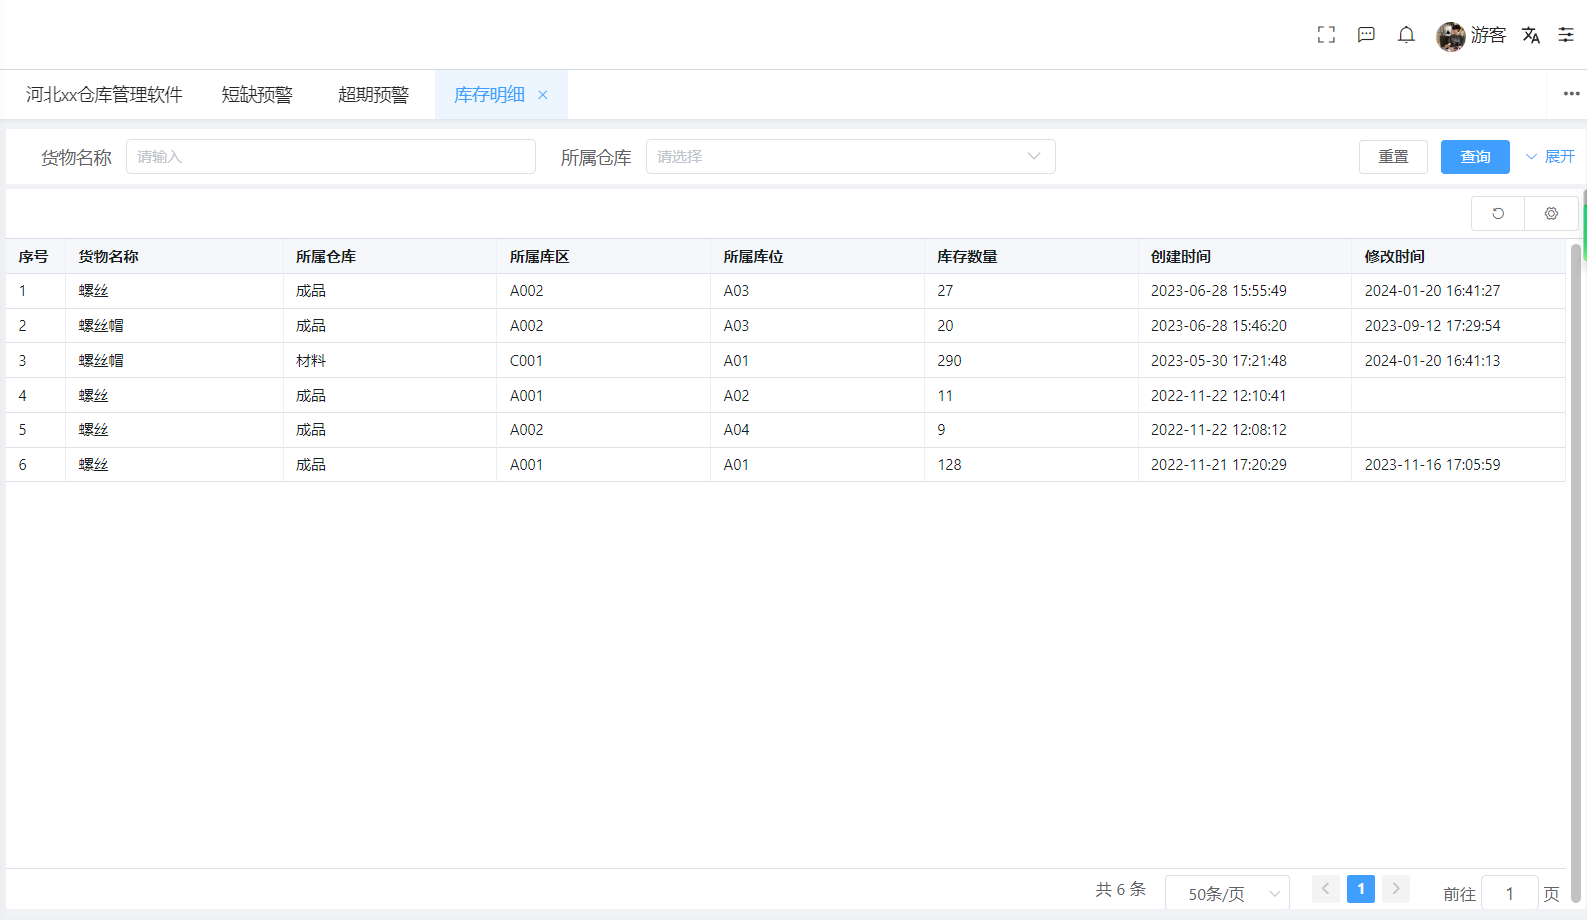Switch to 超期预警 tab
Viewport: 1587px width, 923px height.
(x=373, y=95)
